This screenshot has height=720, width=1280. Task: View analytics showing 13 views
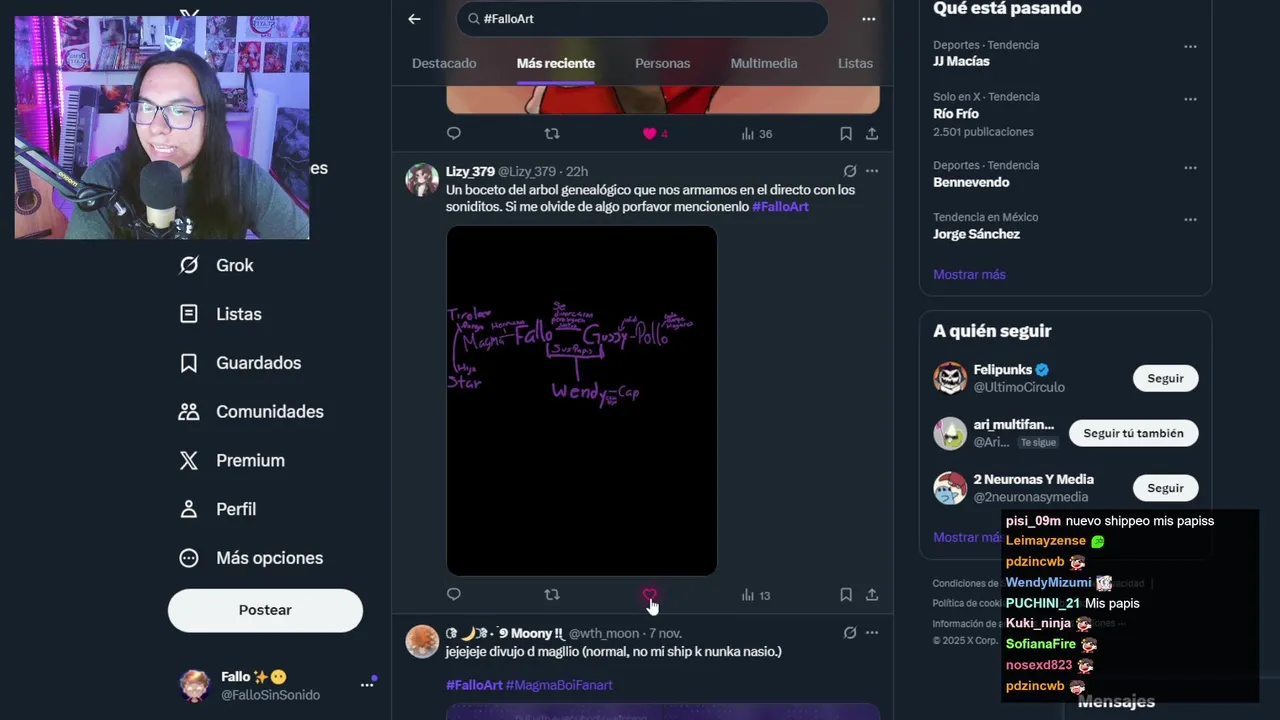[x=756, y=595]
